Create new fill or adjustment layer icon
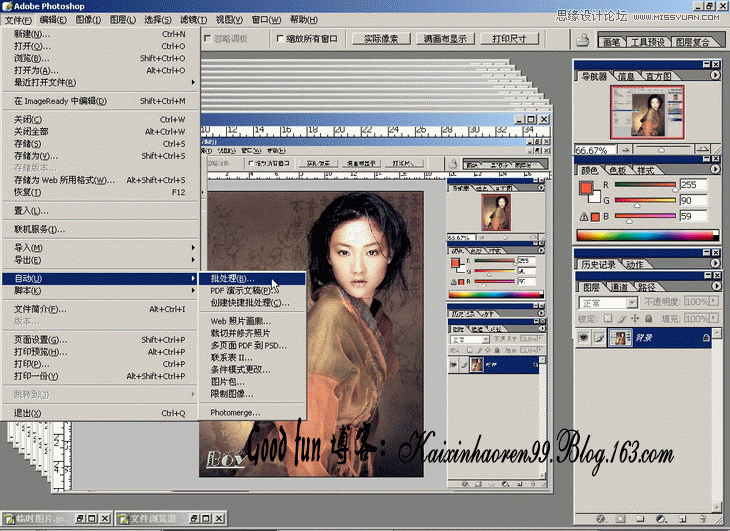The height and width of the screenshot is (531, 730). [x=660, y=518]
